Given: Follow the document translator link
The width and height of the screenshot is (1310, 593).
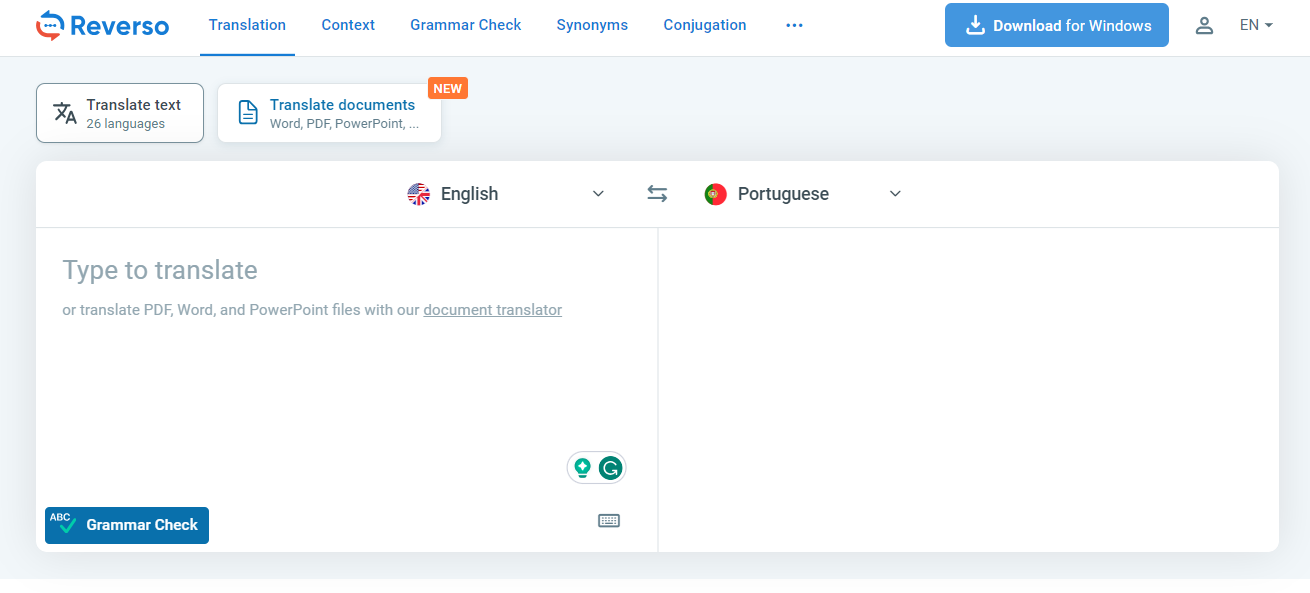Looking at the screenshot, I should (x=492, y=310).
